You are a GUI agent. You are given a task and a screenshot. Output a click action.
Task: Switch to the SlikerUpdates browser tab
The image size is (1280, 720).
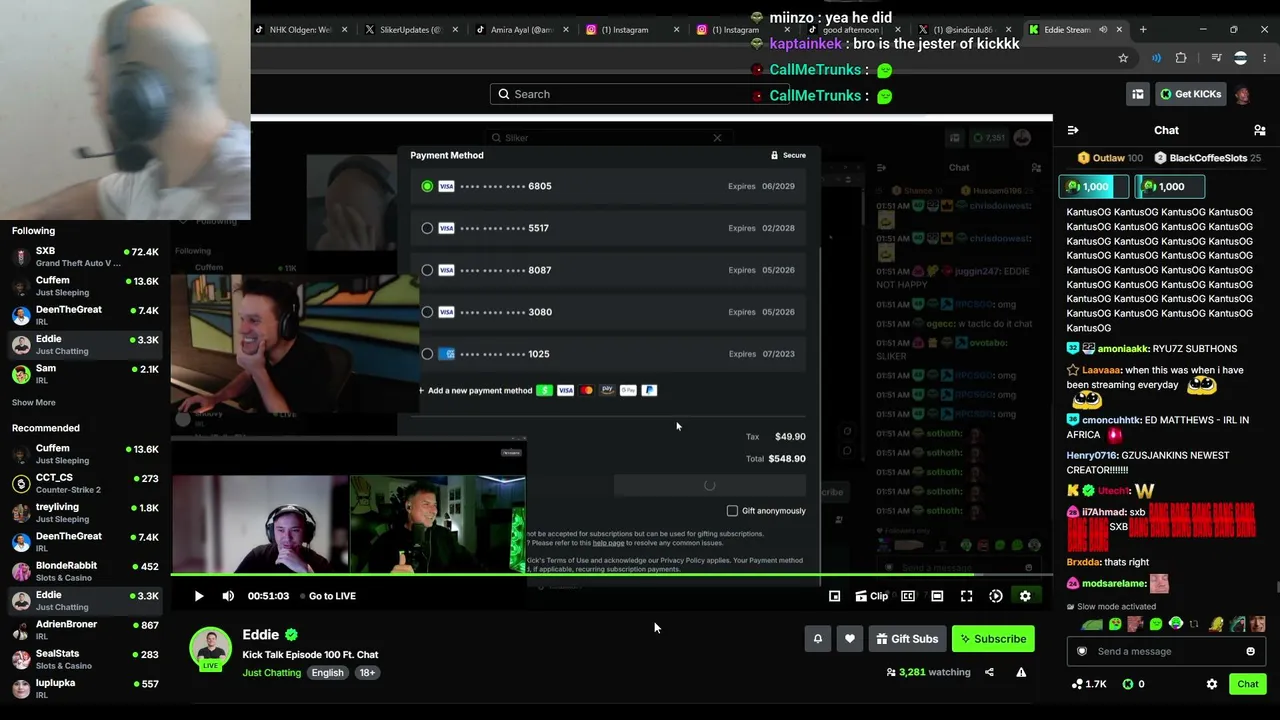[410, 30]
